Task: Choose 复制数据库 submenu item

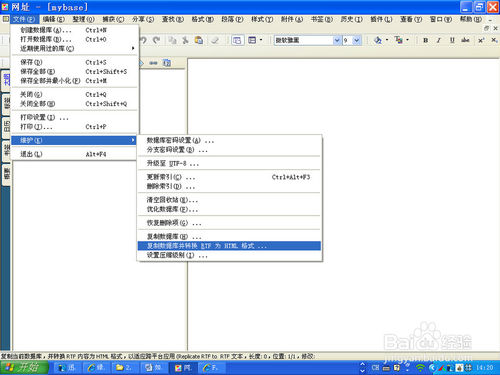Action: tap(229, 236)
